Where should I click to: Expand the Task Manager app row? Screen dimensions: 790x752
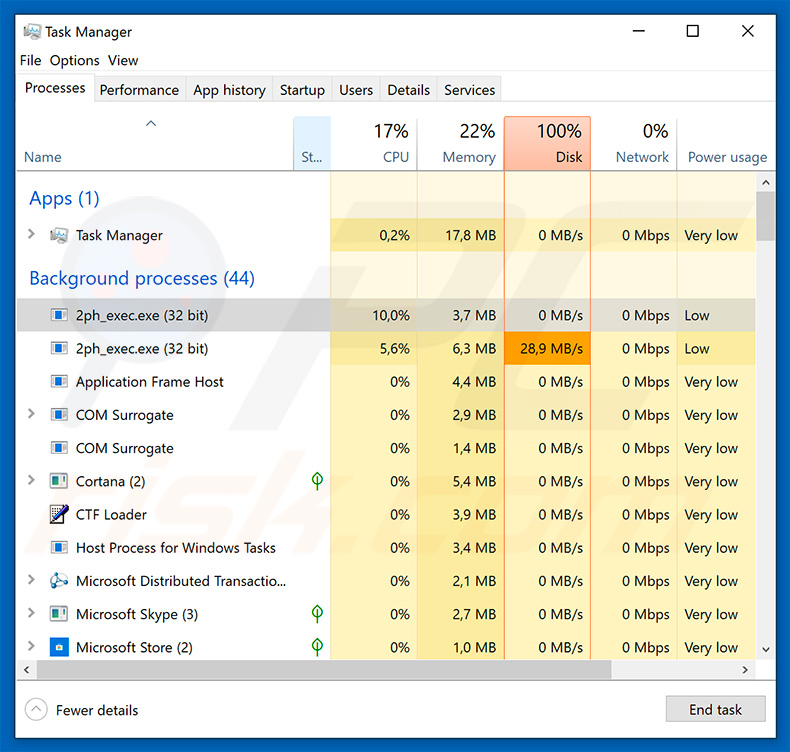(x=31, y=234)
